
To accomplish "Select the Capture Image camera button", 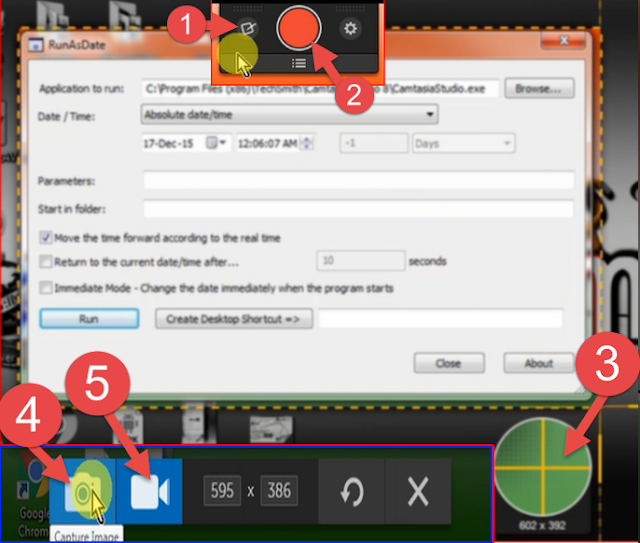I will tap(83, 492).
